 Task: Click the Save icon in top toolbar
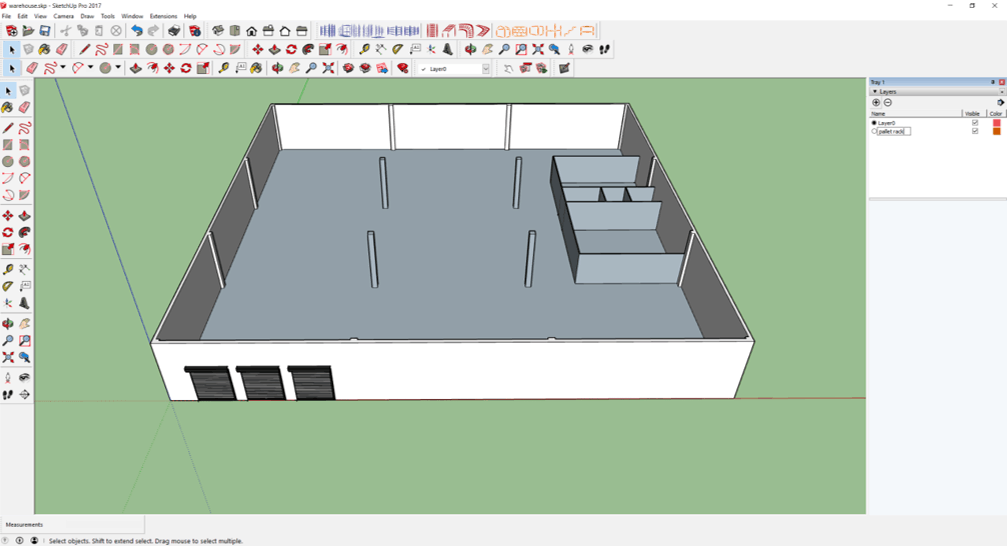tap(45, 31)
